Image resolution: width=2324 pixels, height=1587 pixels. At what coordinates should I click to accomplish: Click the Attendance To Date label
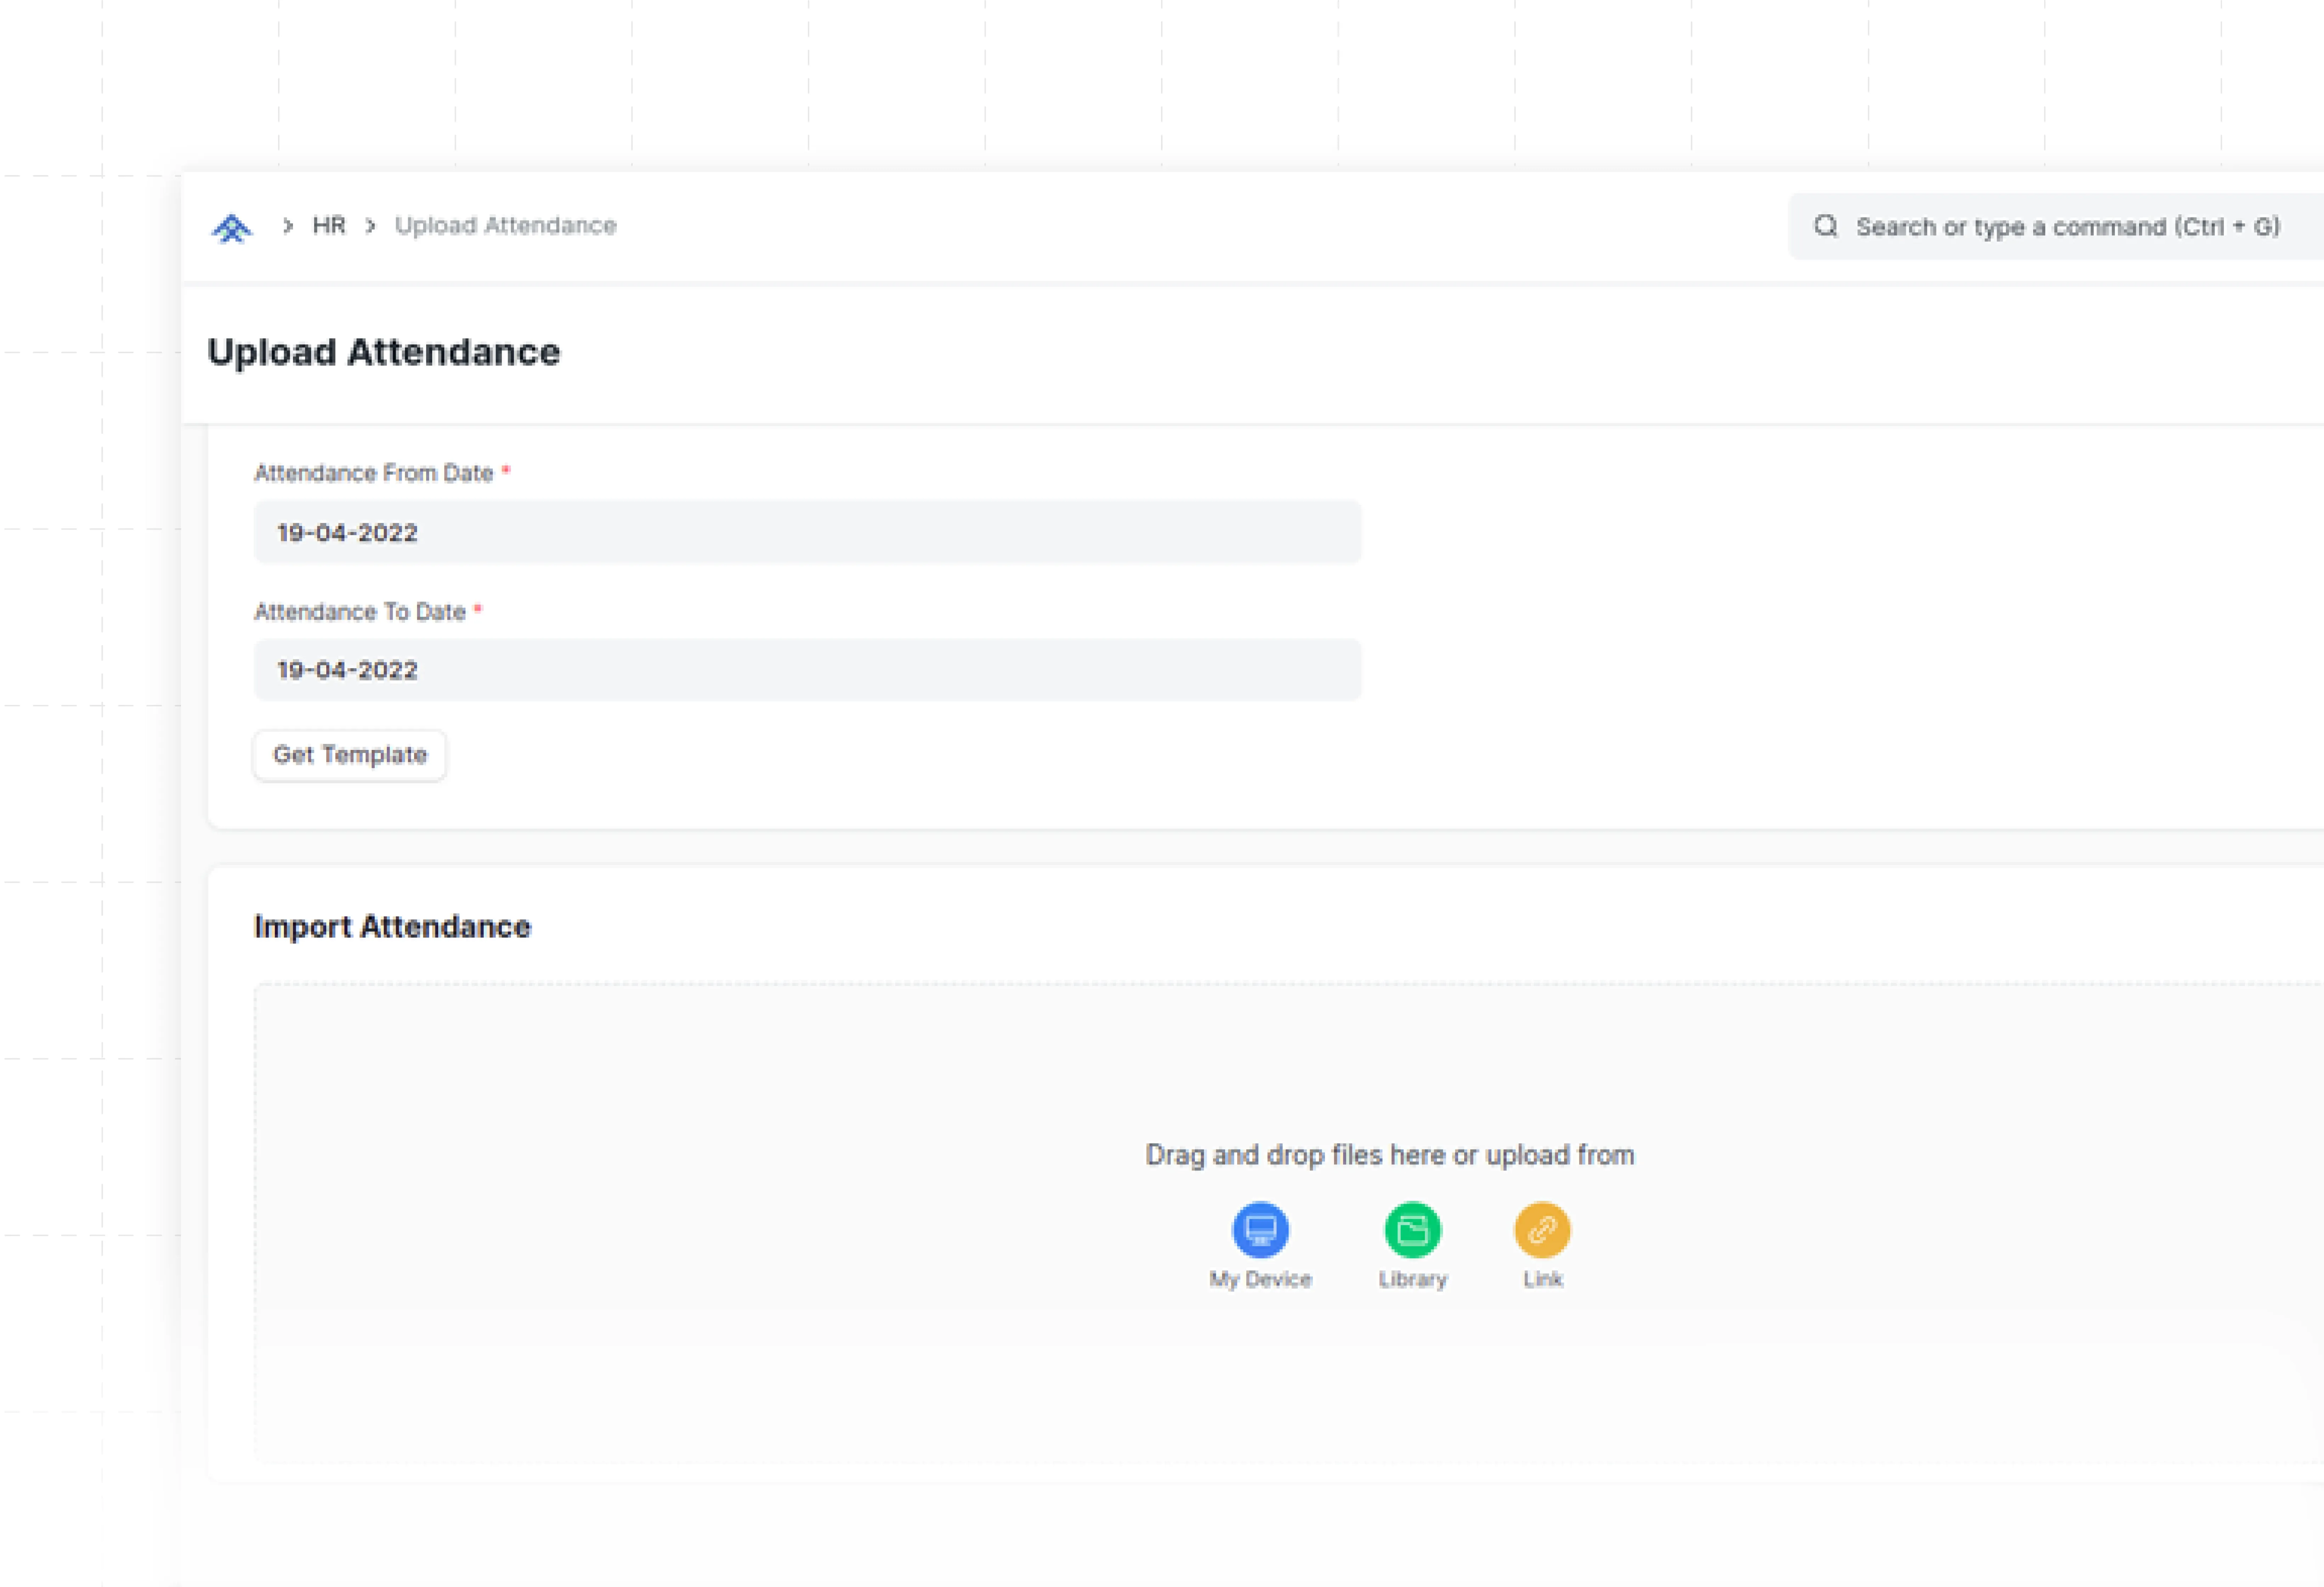click(x=360, y=612)
